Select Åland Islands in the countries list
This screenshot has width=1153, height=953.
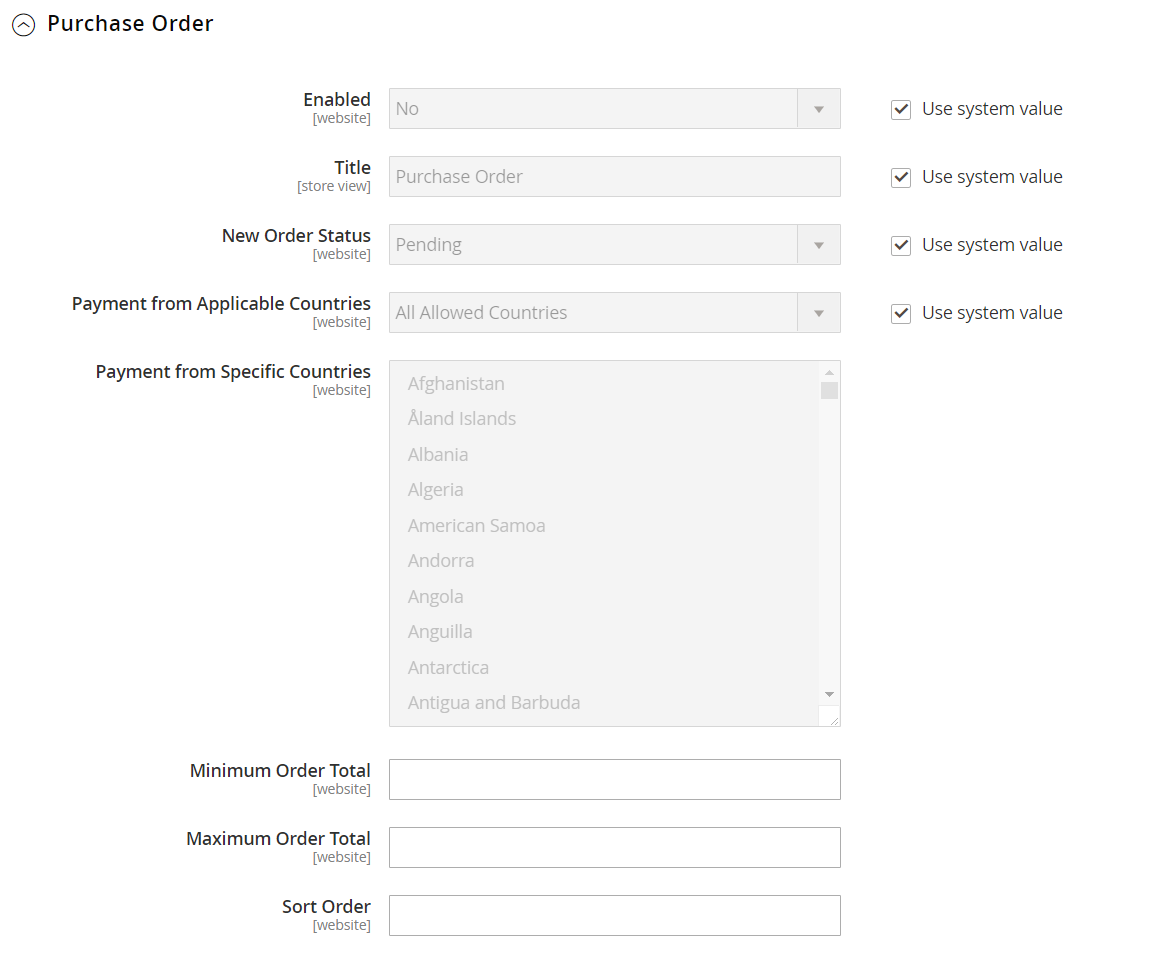(x=604, y=419)
